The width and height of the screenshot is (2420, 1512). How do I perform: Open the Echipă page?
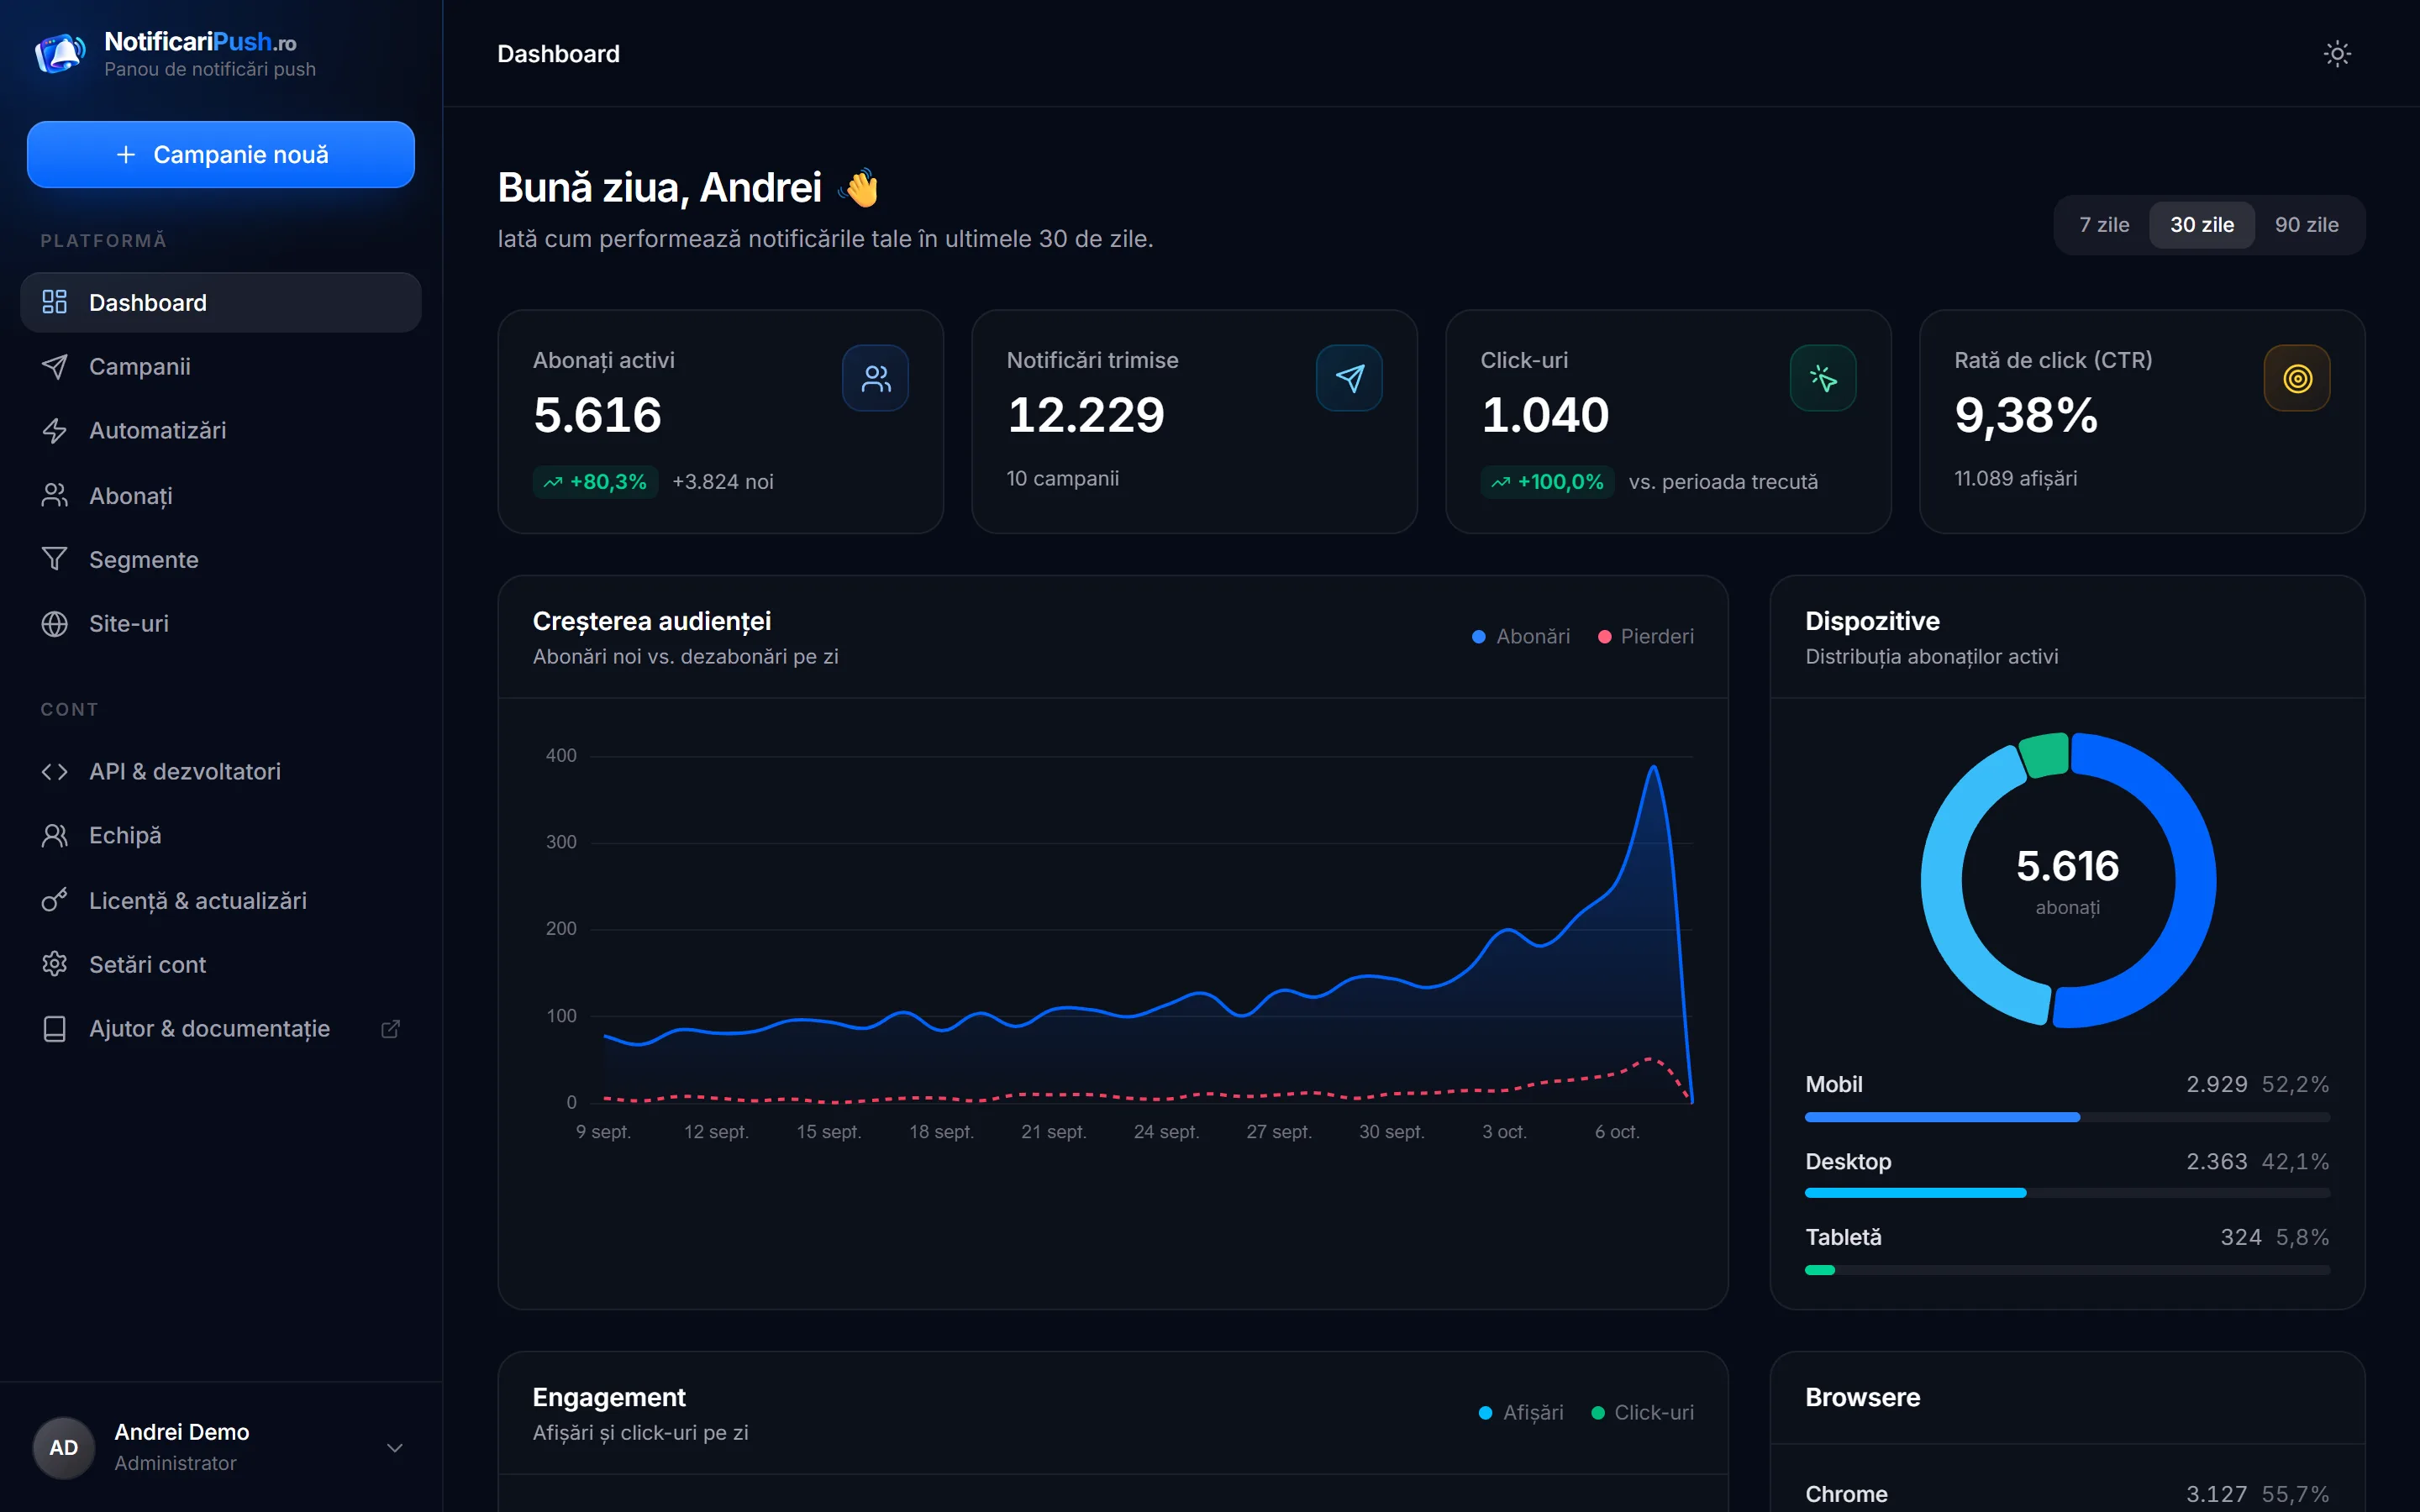[221, 835]
